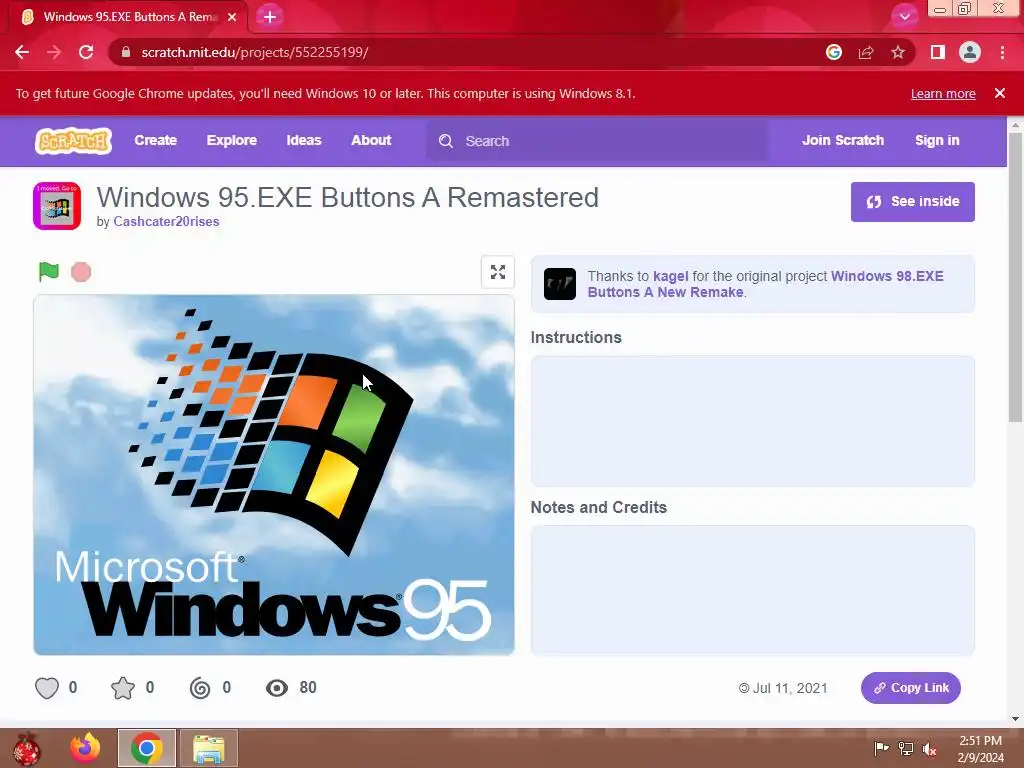Screen dimensions: 1024x768
Task: Enter fullscreen mode for the project player
Action: coord(498,272)
